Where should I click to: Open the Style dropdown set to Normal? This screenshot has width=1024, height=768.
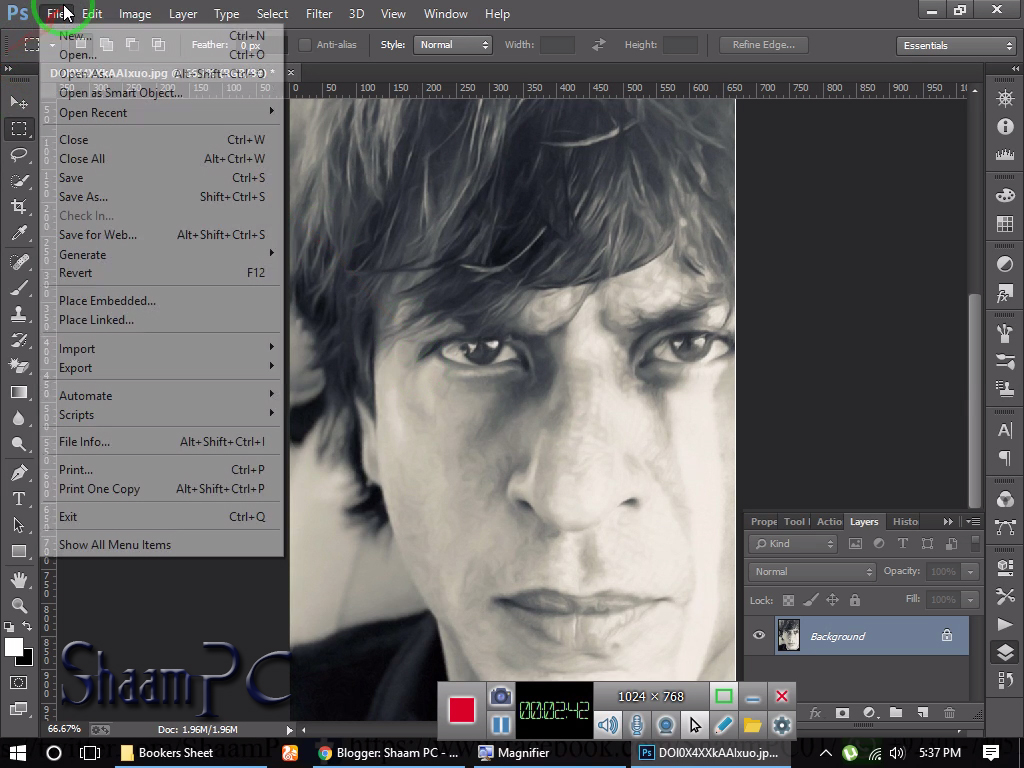(453, 44)
